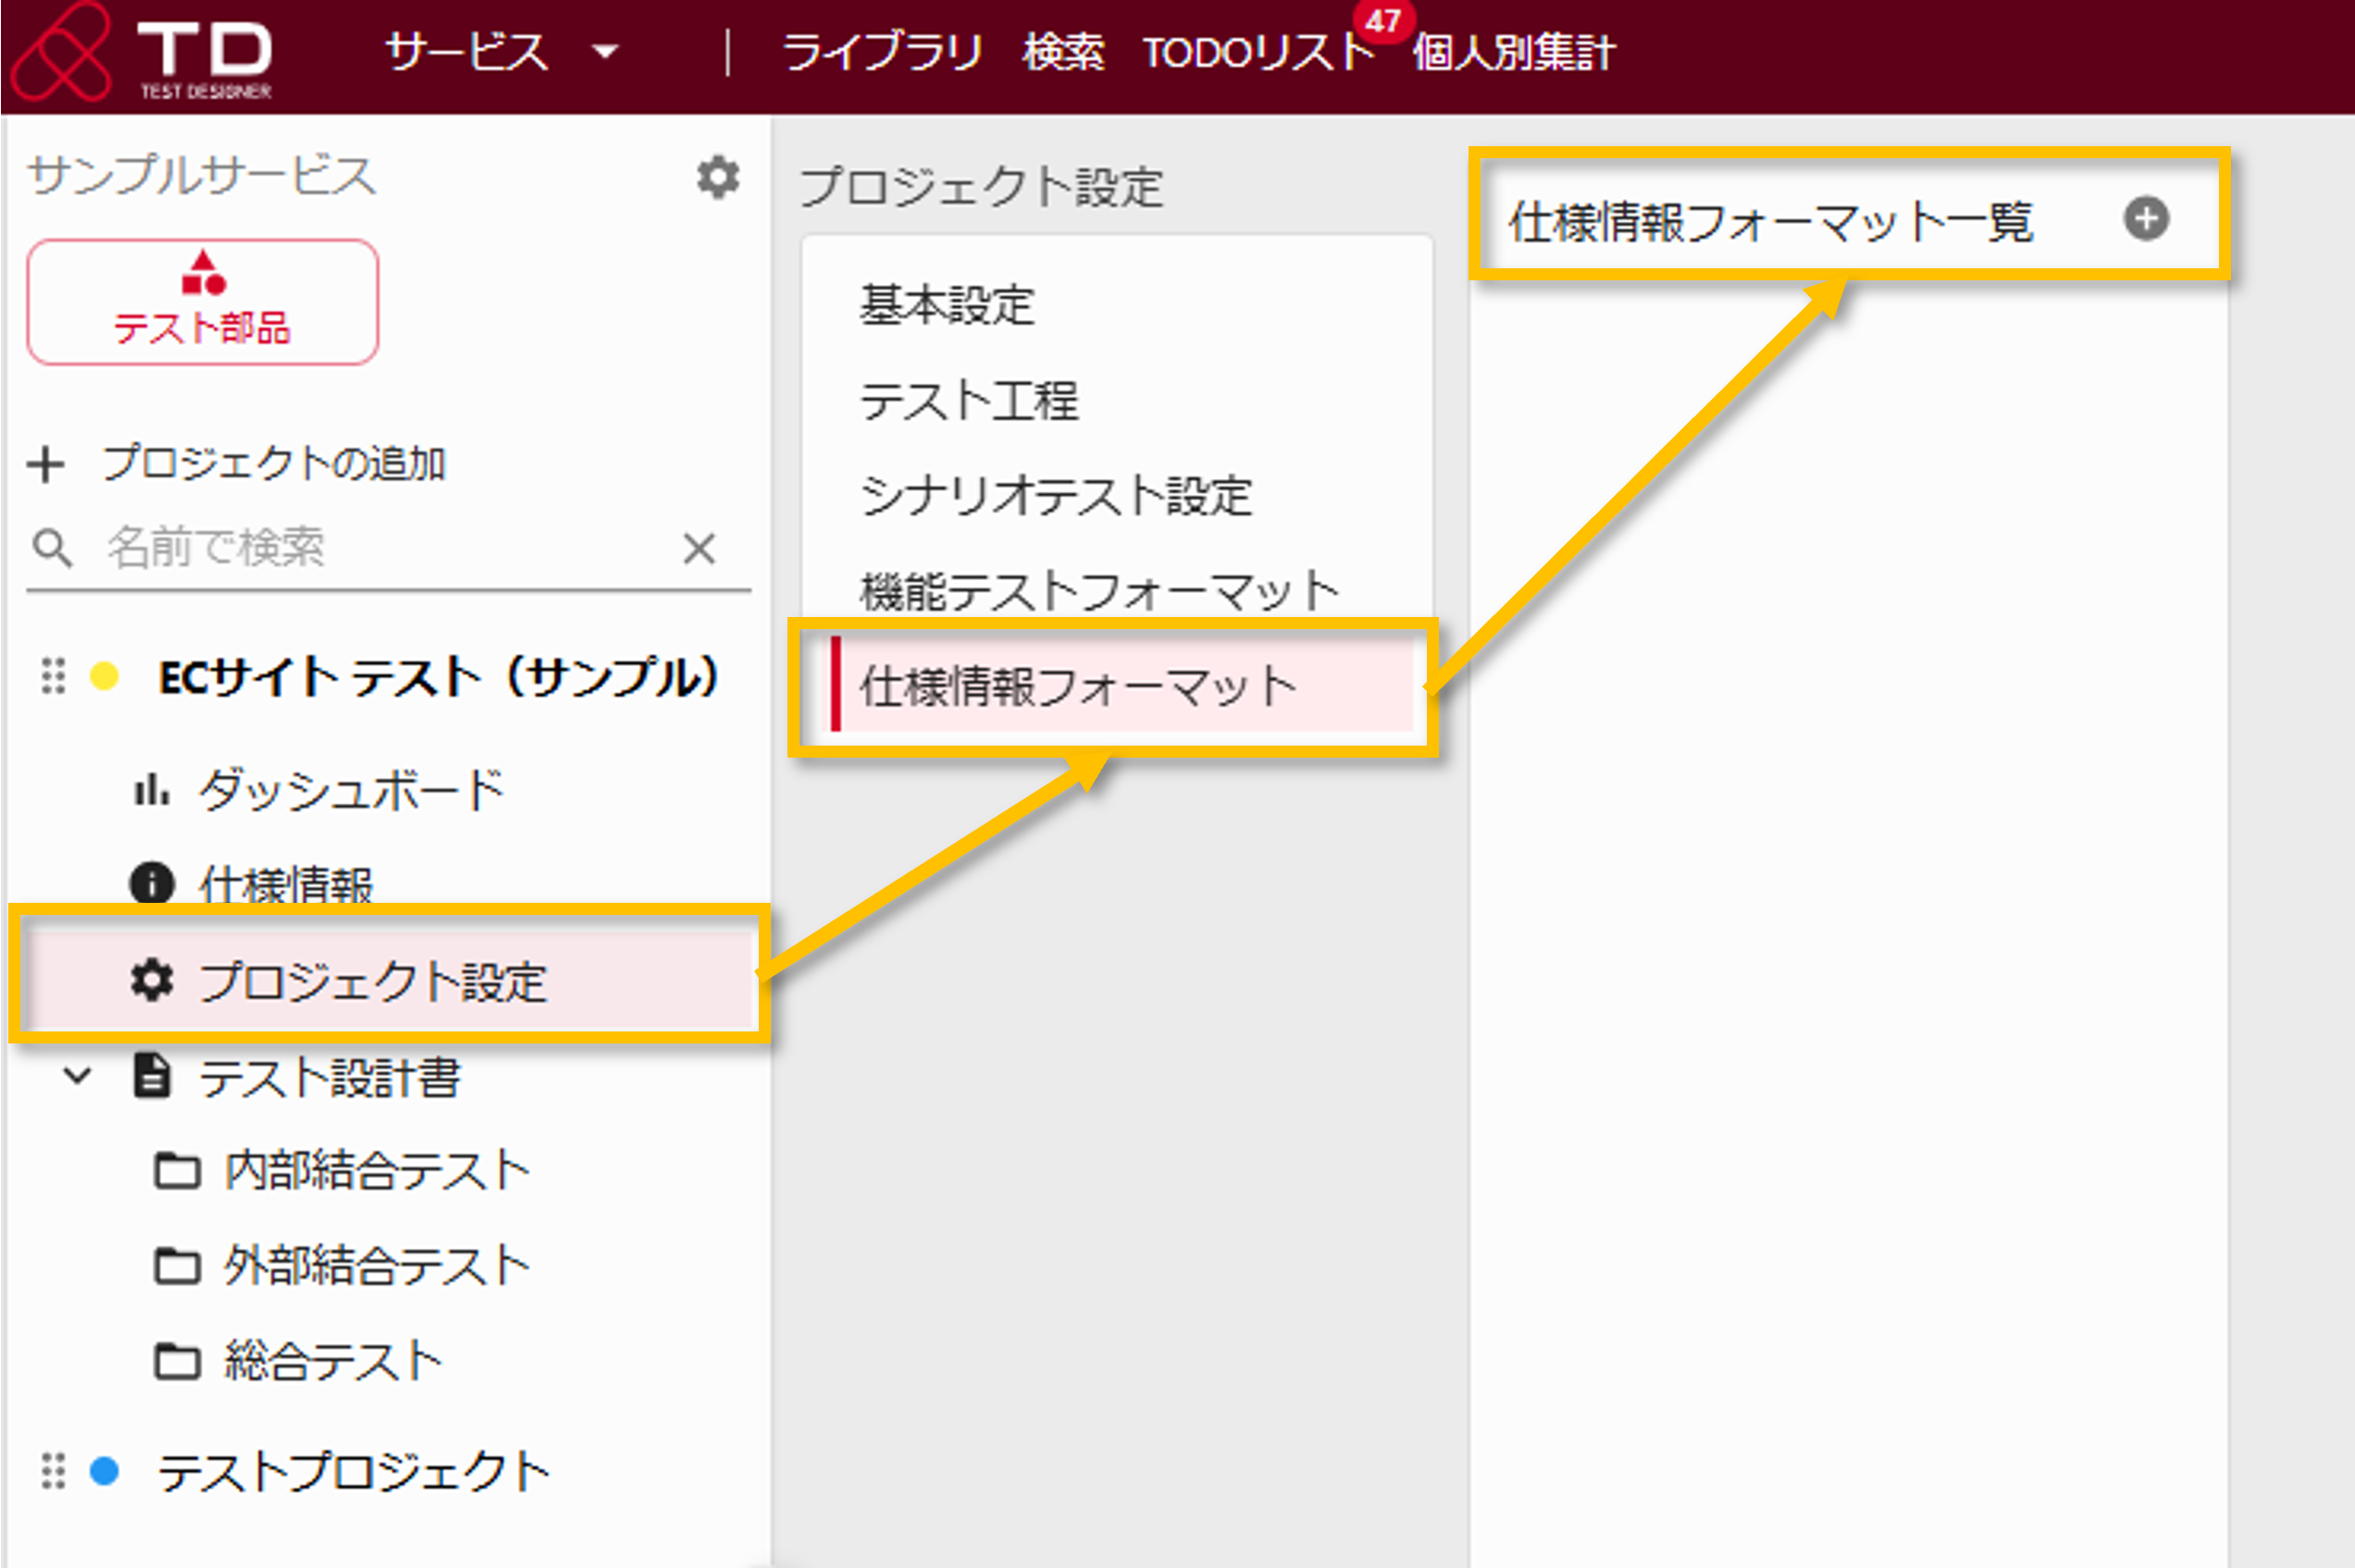2355x1568 pixels.
Task: Click the テスト設計書 document icon
Action: [x=152, y=1076]
